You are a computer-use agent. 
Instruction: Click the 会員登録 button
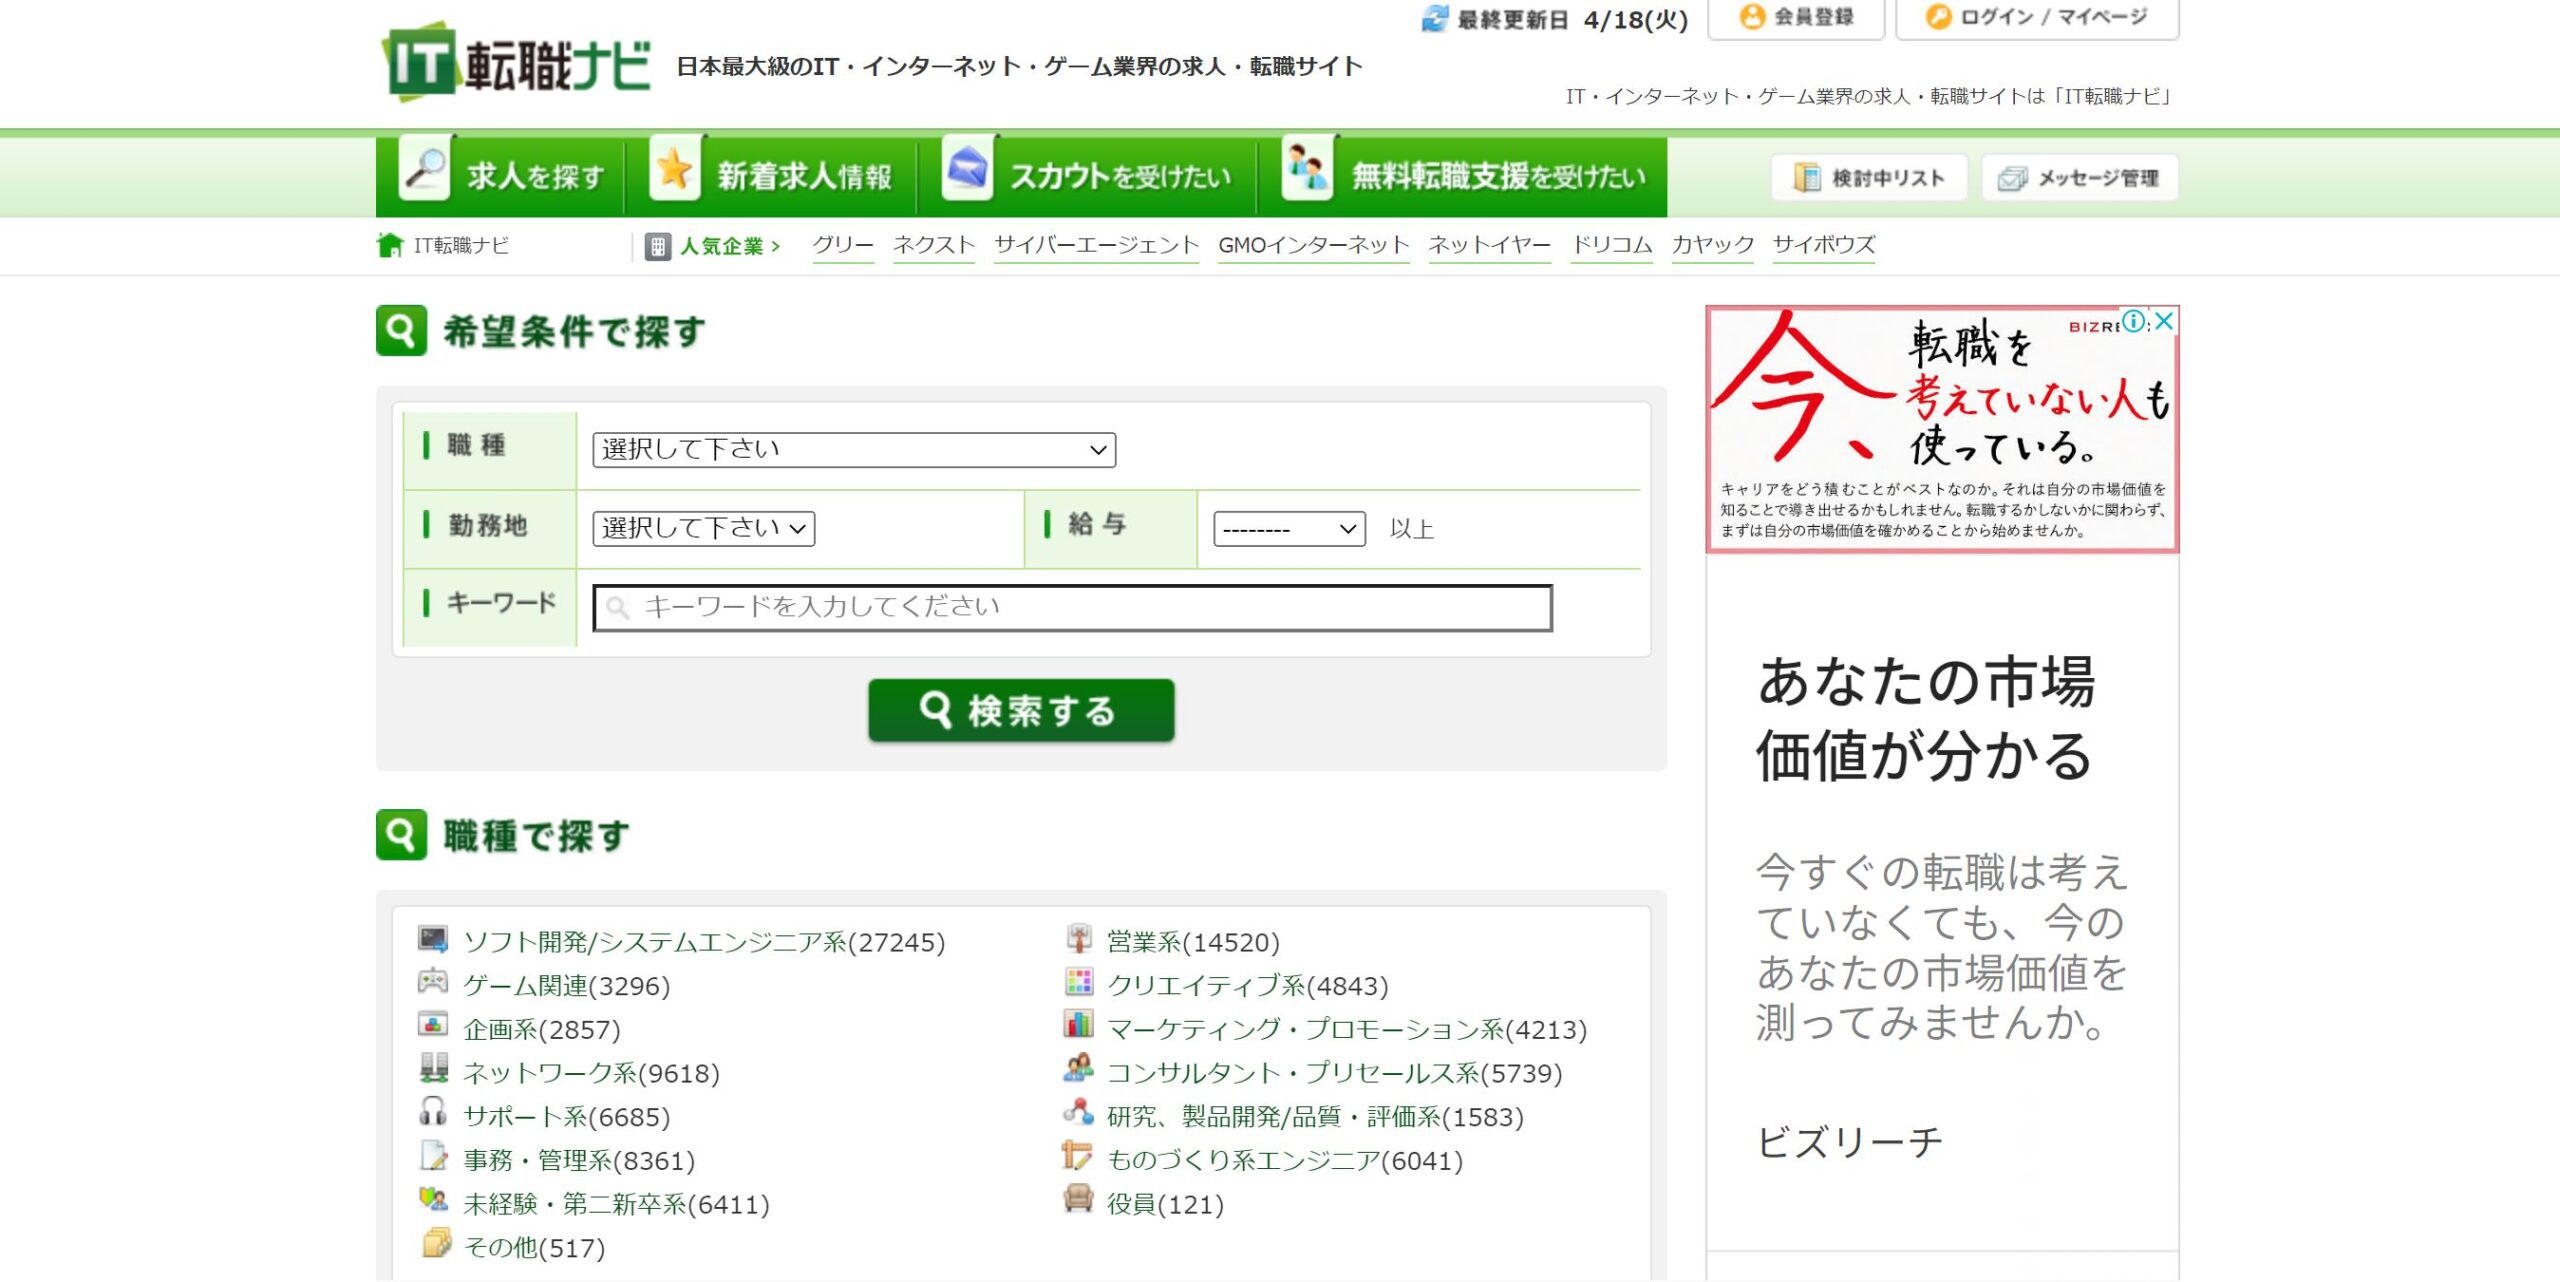tap(1796, 17)
